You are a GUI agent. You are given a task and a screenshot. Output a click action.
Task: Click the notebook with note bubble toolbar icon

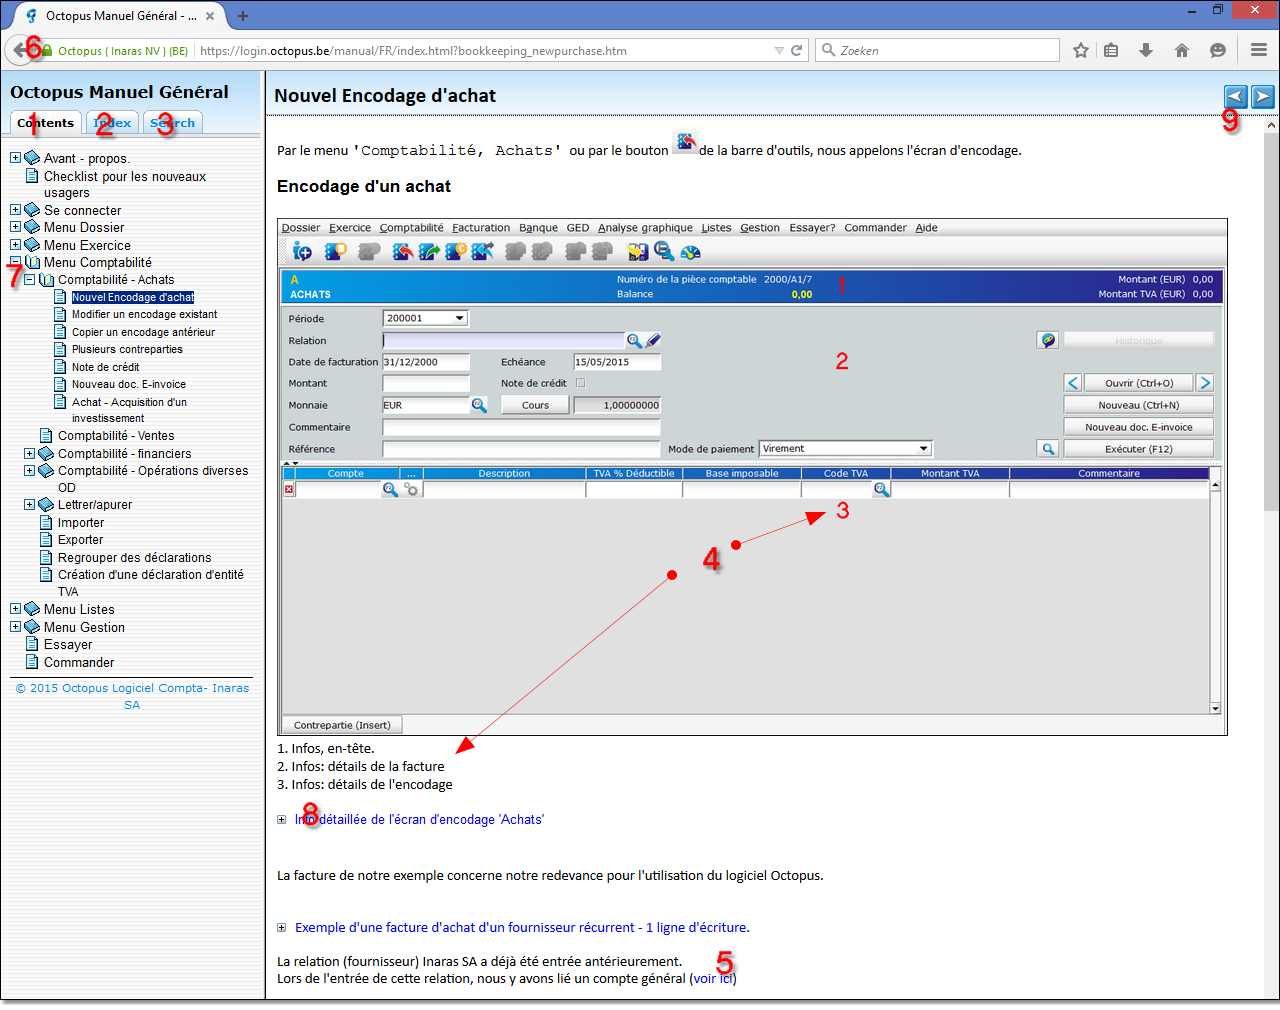tap(335, 251)
